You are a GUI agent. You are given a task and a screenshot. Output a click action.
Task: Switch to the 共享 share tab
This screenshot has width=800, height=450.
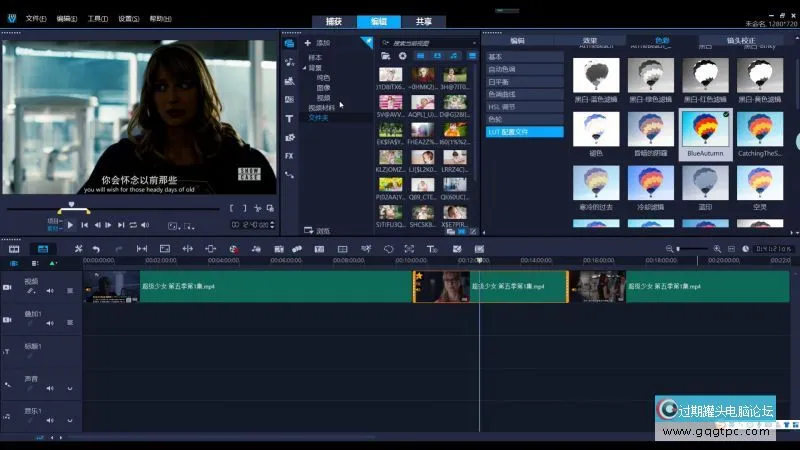point(423,21)
